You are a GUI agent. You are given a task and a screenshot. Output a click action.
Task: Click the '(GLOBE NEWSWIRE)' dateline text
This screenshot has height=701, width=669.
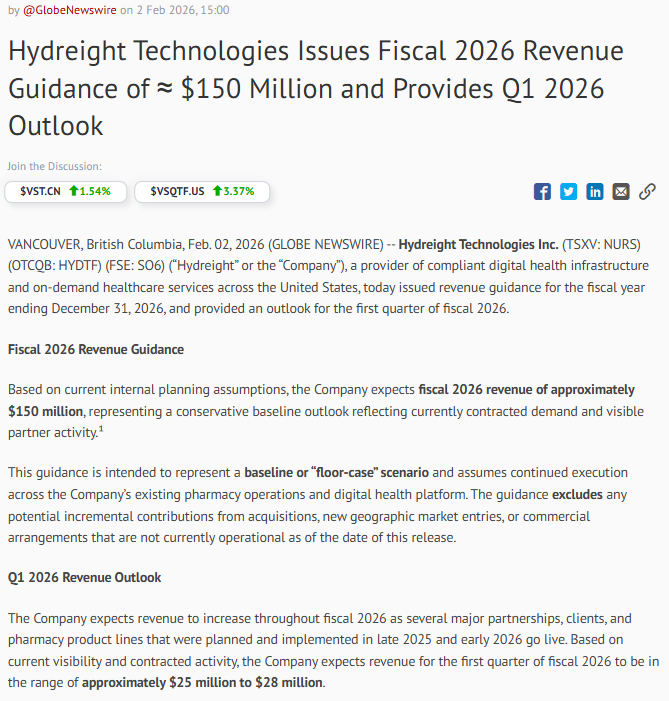pos(326,245)
